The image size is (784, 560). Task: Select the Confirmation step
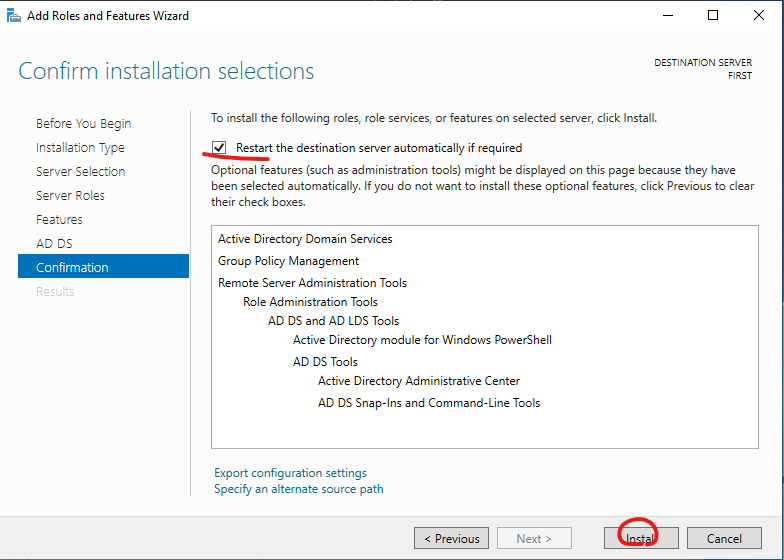[104, 266]
